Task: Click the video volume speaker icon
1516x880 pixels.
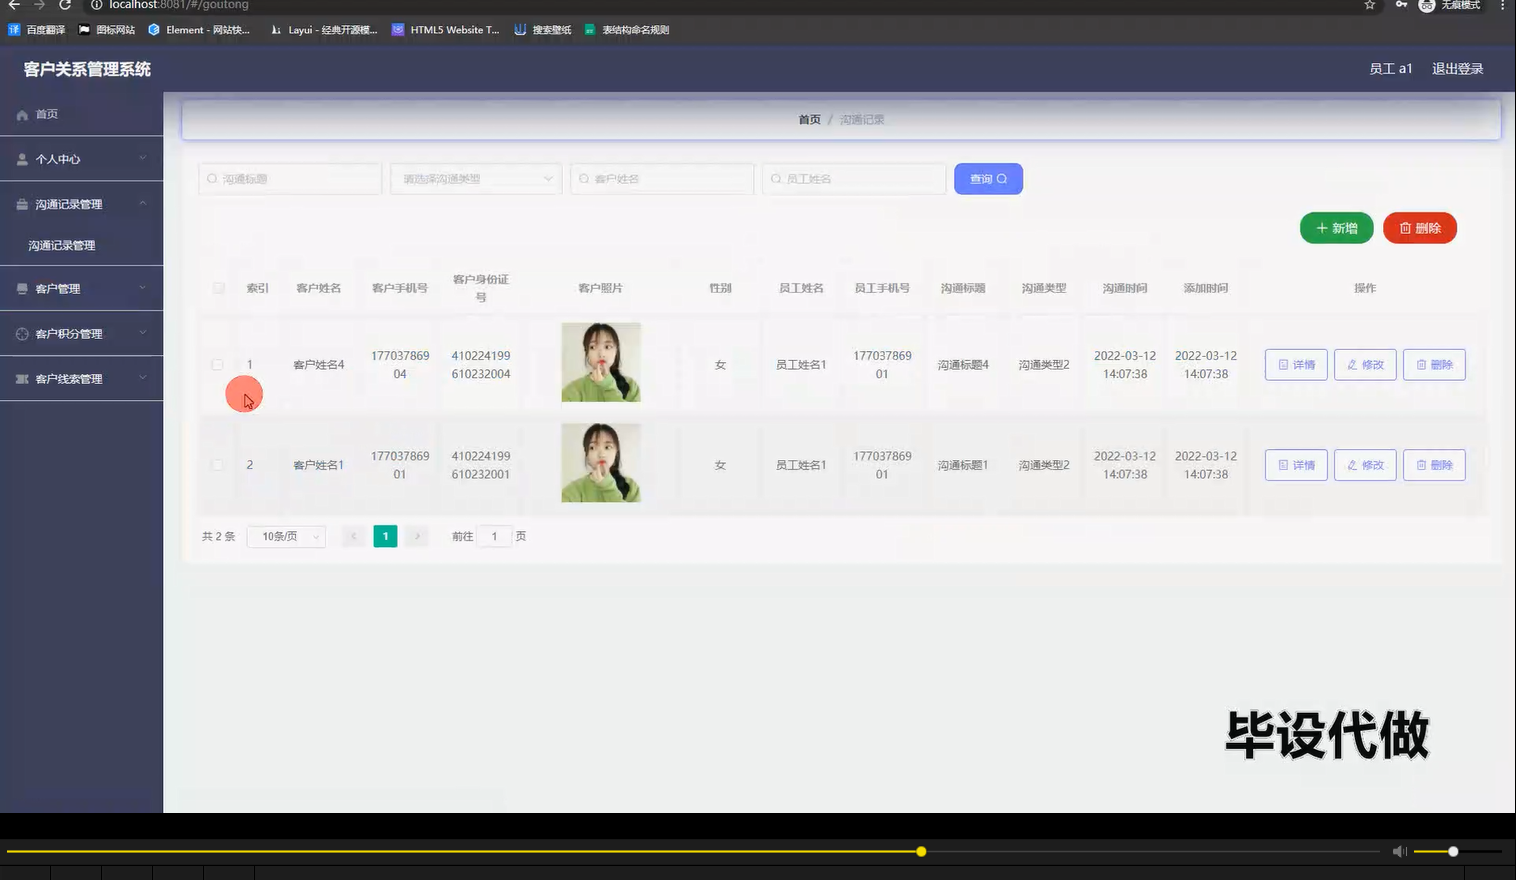Action: 1399,851
